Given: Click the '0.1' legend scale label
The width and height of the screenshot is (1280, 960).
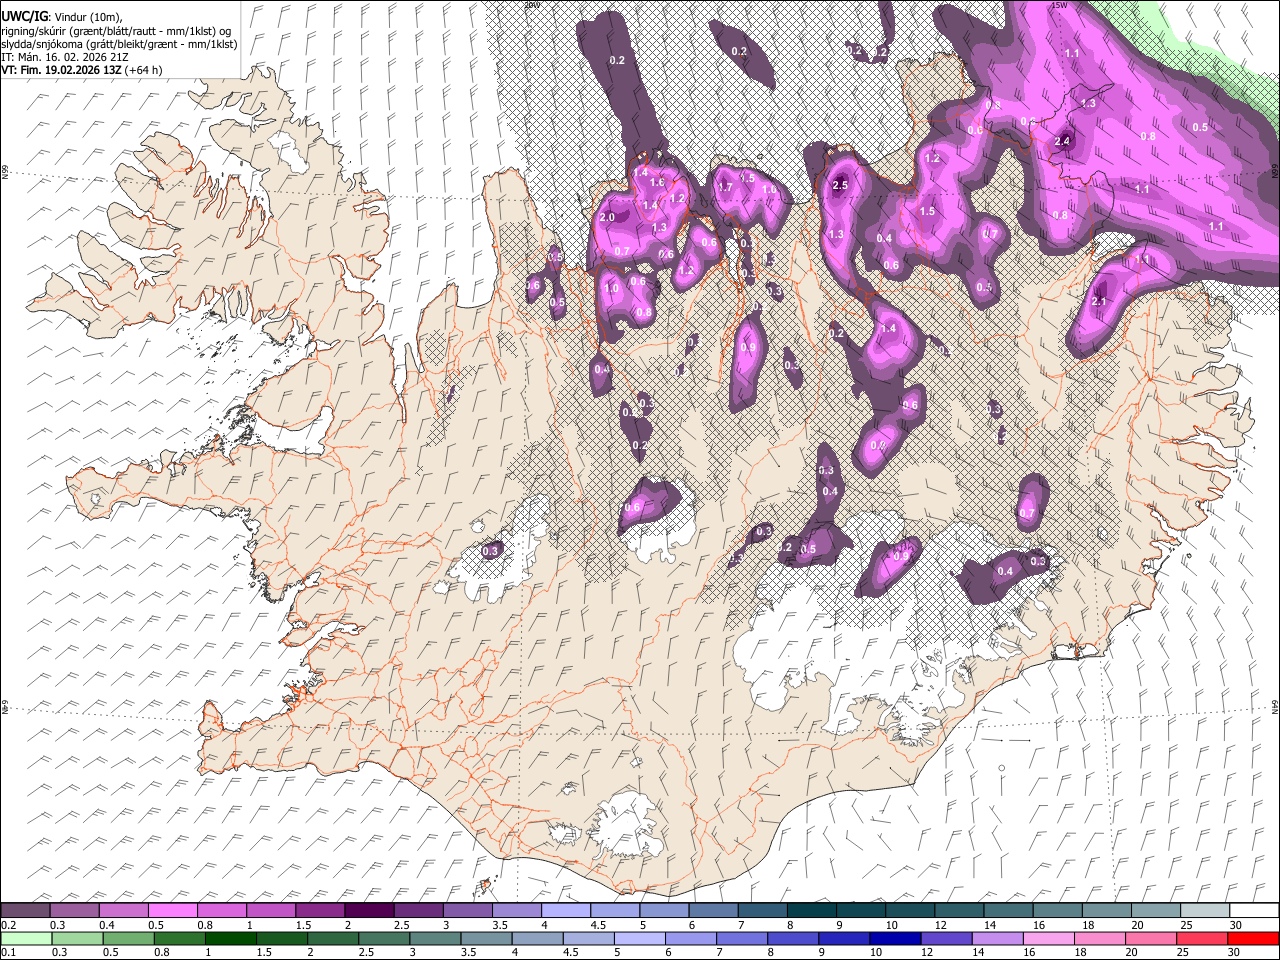Looking at the screenshot, I should [x=9, y=952].
